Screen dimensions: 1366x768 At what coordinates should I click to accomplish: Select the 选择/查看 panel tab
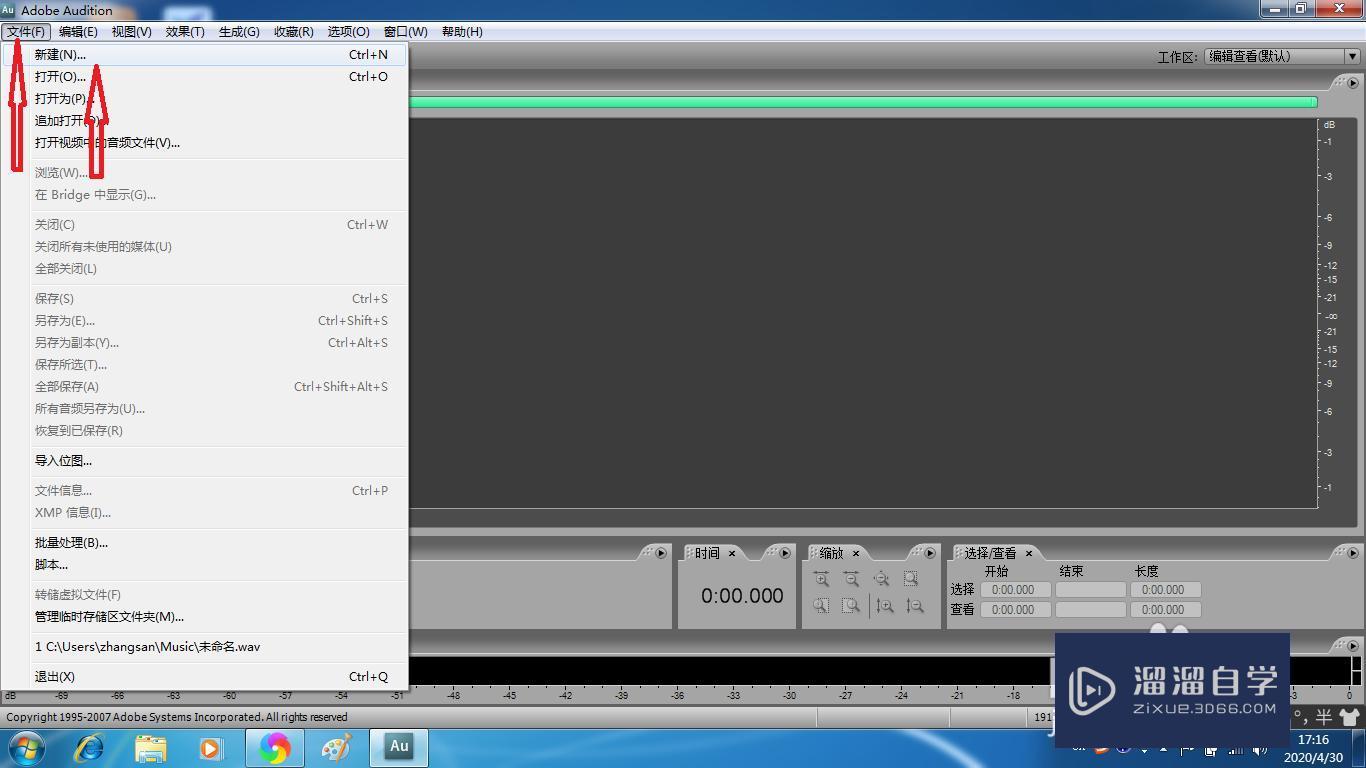point(990,553)
